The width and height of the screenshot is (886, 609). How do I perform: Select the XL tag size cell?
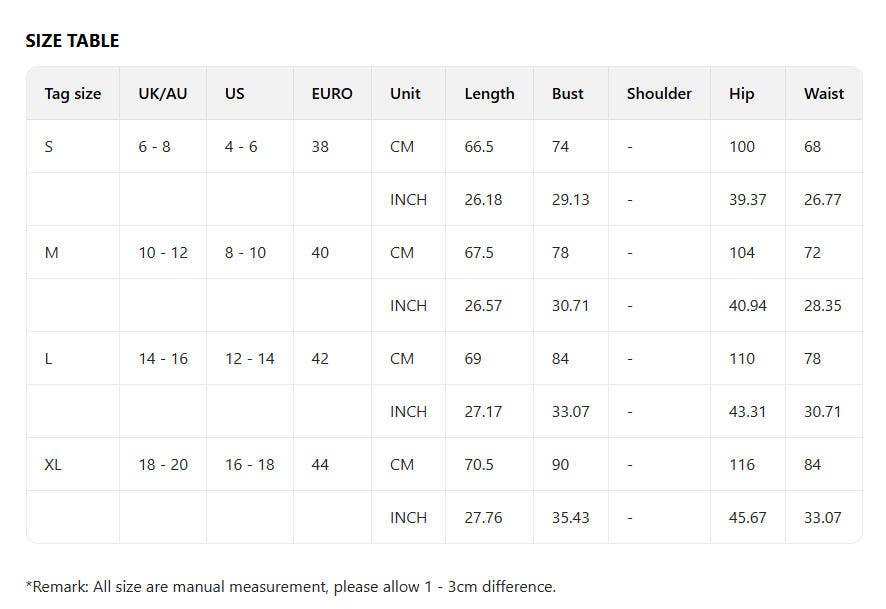[53, 465]
